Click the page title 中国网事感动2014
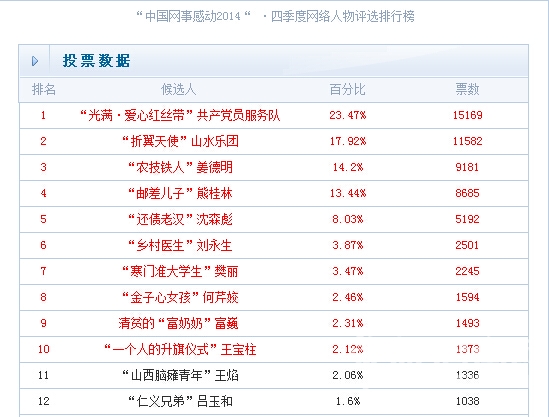Viewport: 549px width, 417px height. tap(193, 16)
